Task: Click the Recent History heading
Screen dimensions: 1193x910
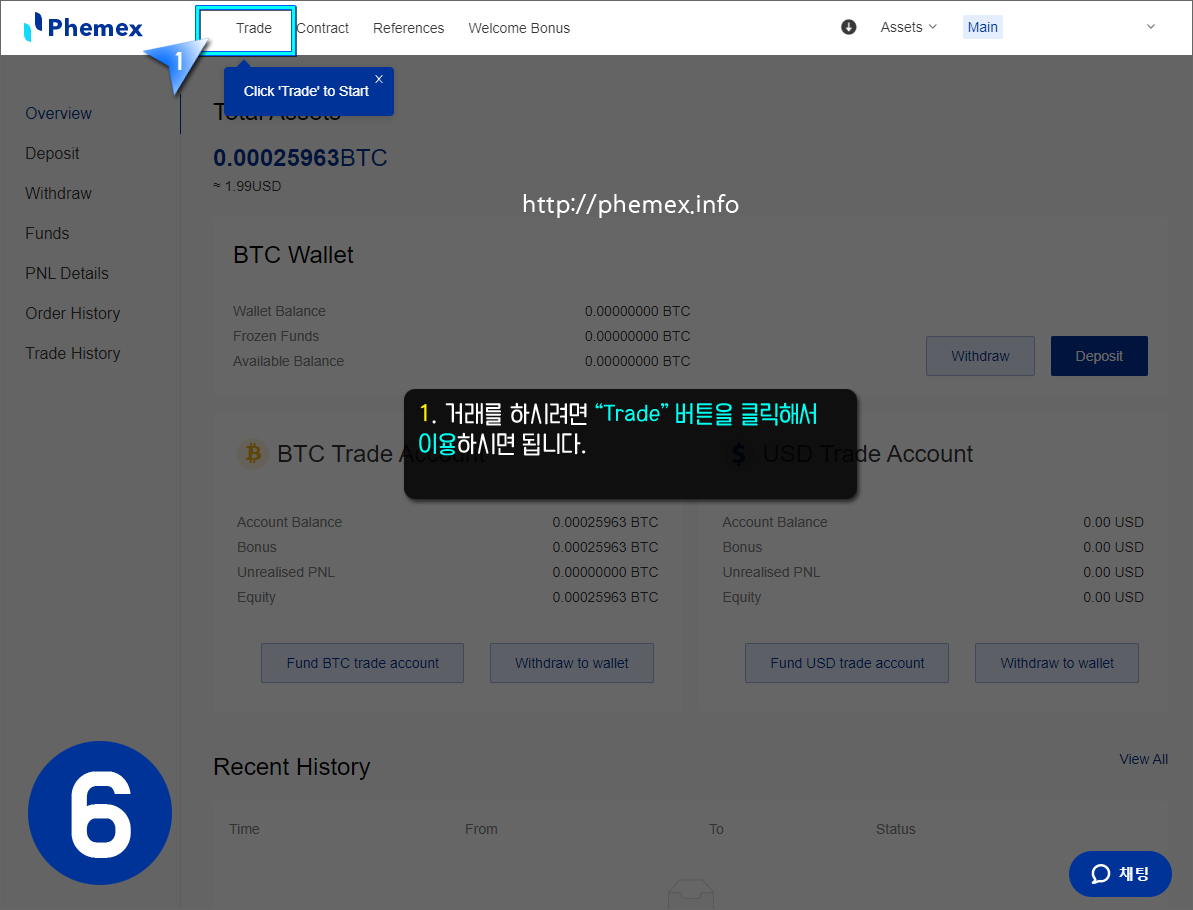Action: pos(291,767)
